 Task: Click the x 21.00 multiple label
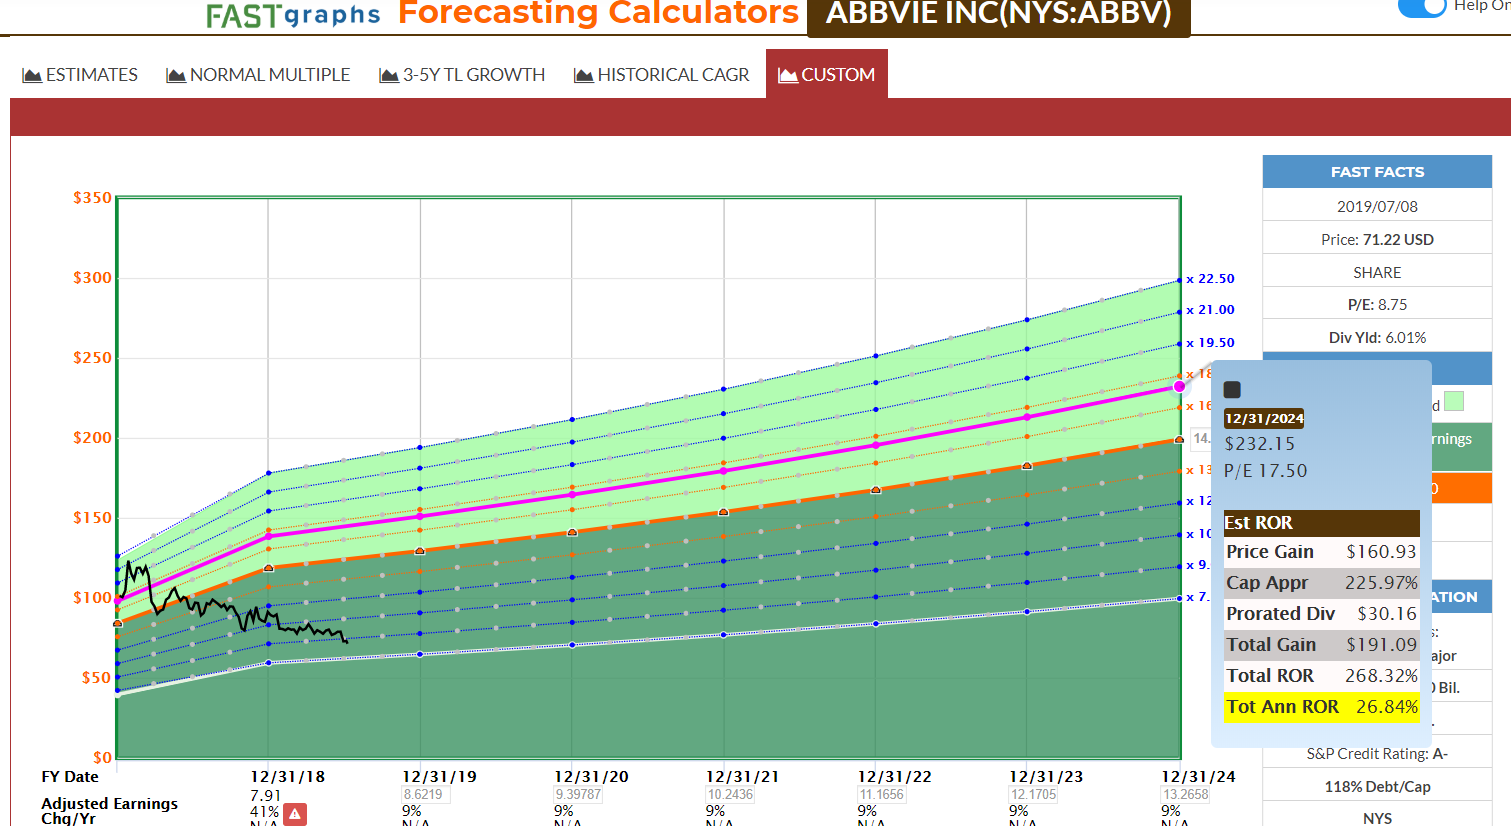1210,310
